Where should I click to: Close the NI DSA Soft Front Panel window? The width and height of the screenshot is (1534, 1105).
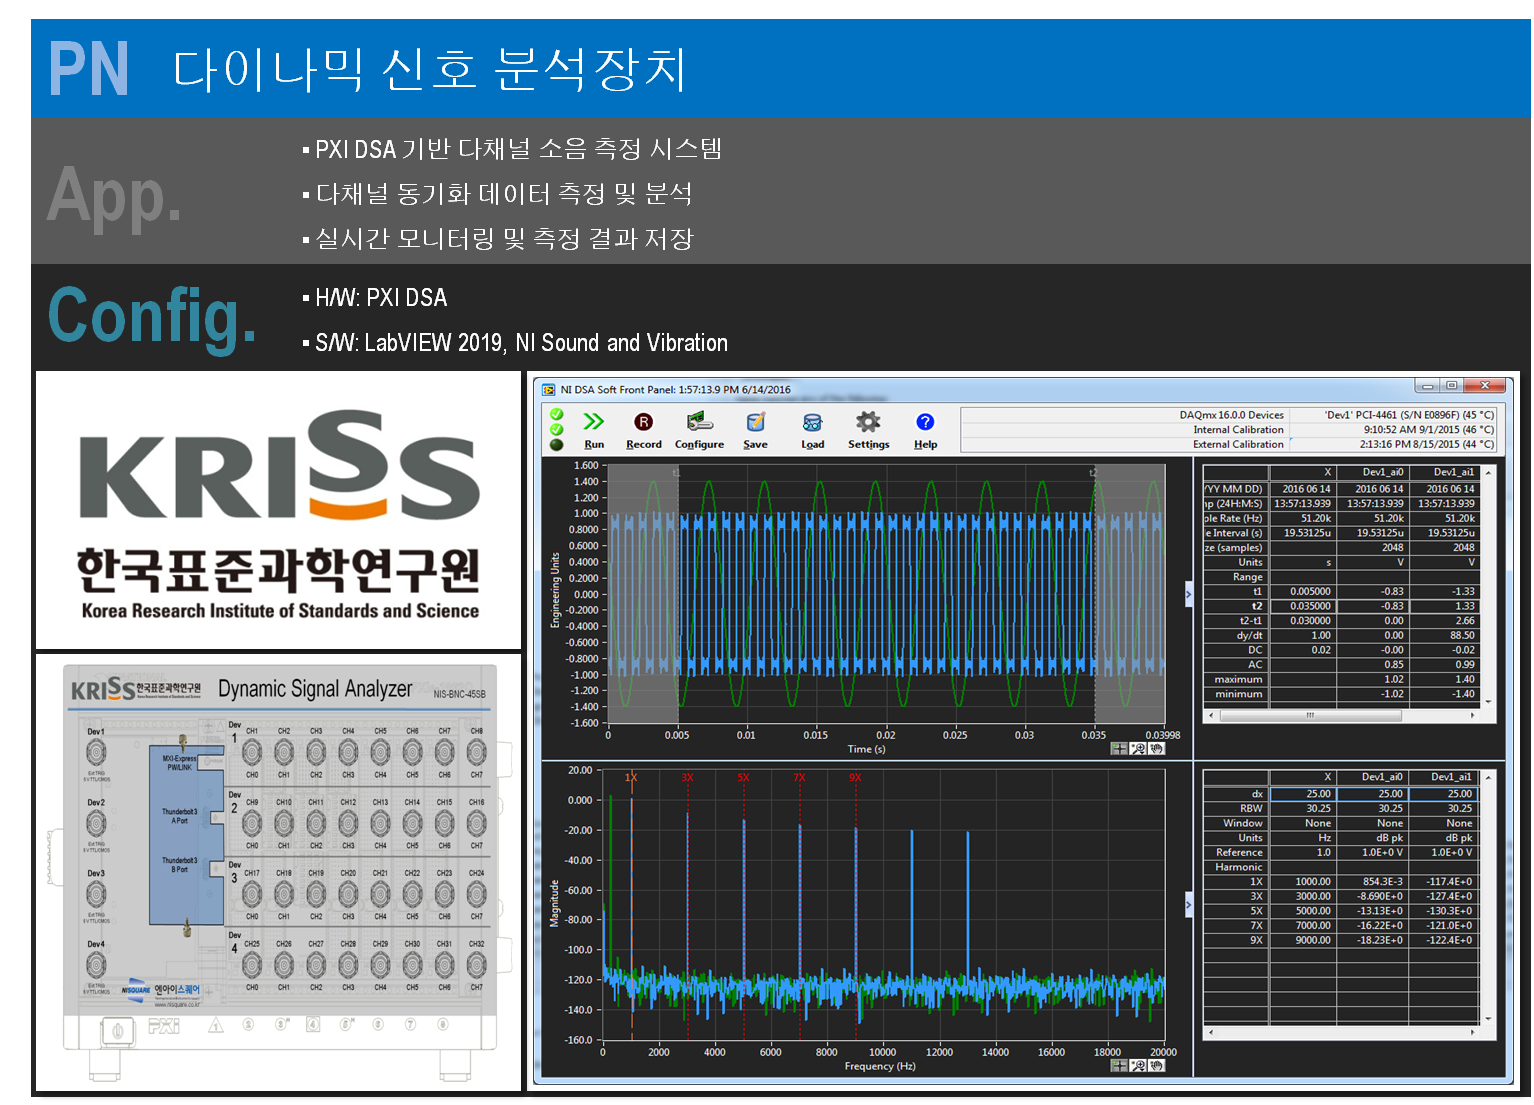(1485, 385)
